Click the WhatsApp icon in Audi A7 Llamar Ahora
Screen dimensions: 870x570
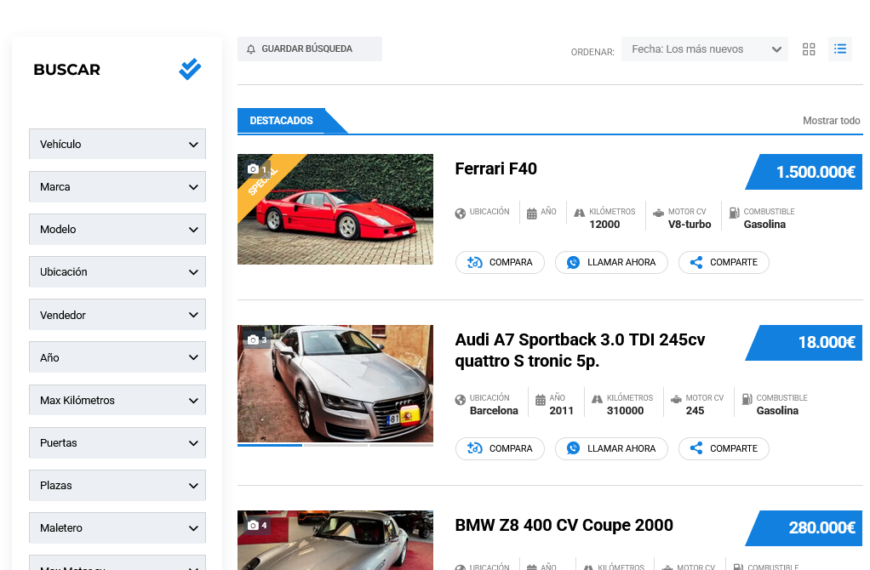[573, 448]
